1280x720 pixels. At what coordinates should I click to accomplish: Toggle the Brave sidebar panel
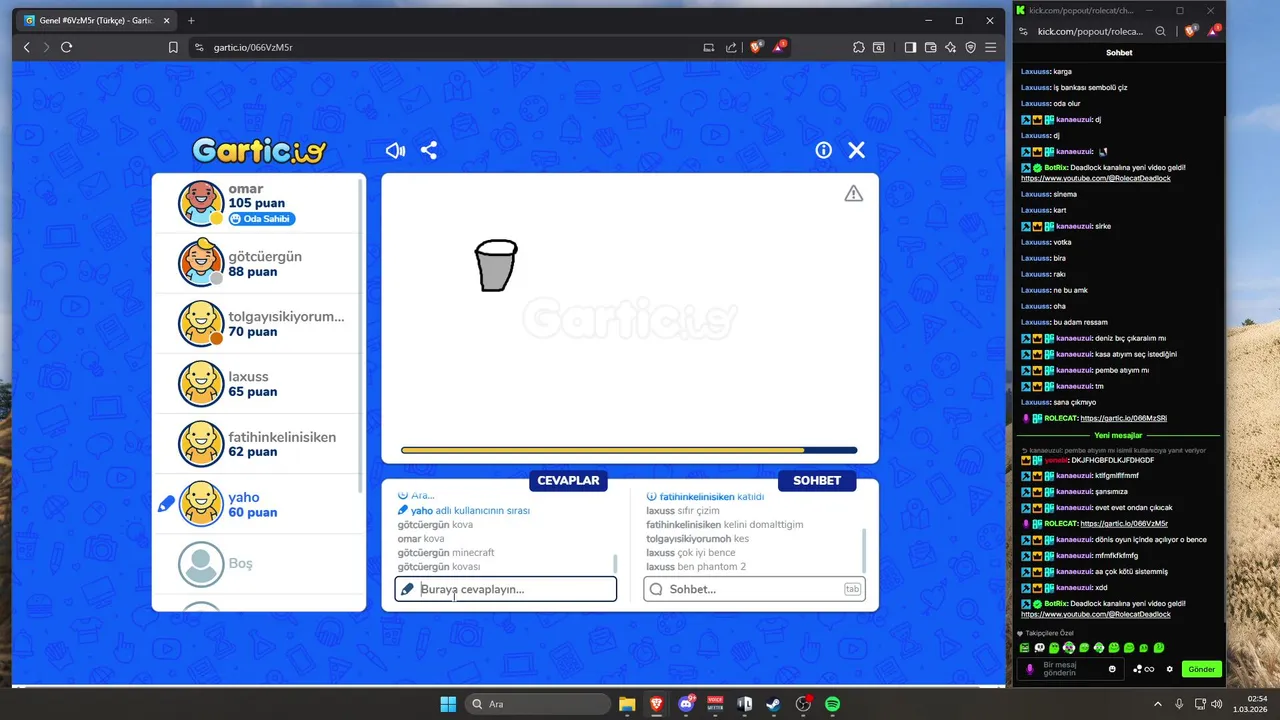tap(910, 47)
